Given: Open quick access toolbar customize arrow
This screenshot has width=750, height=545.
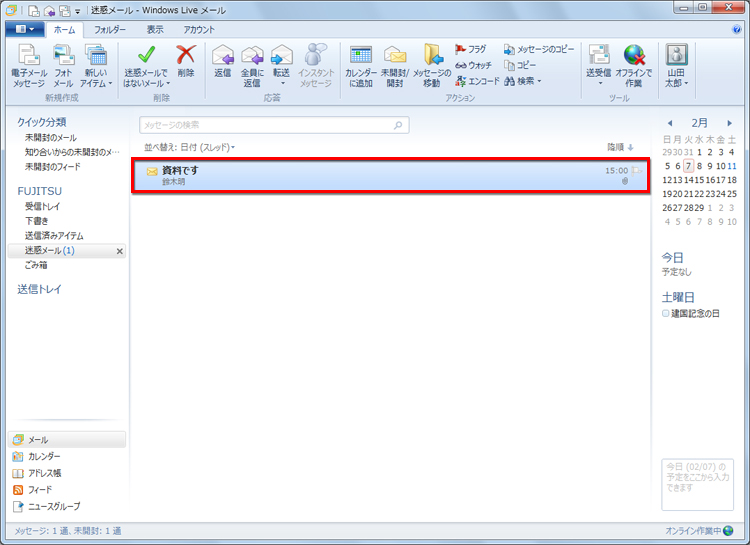Looking at the screenshot, I should (77, 11).
